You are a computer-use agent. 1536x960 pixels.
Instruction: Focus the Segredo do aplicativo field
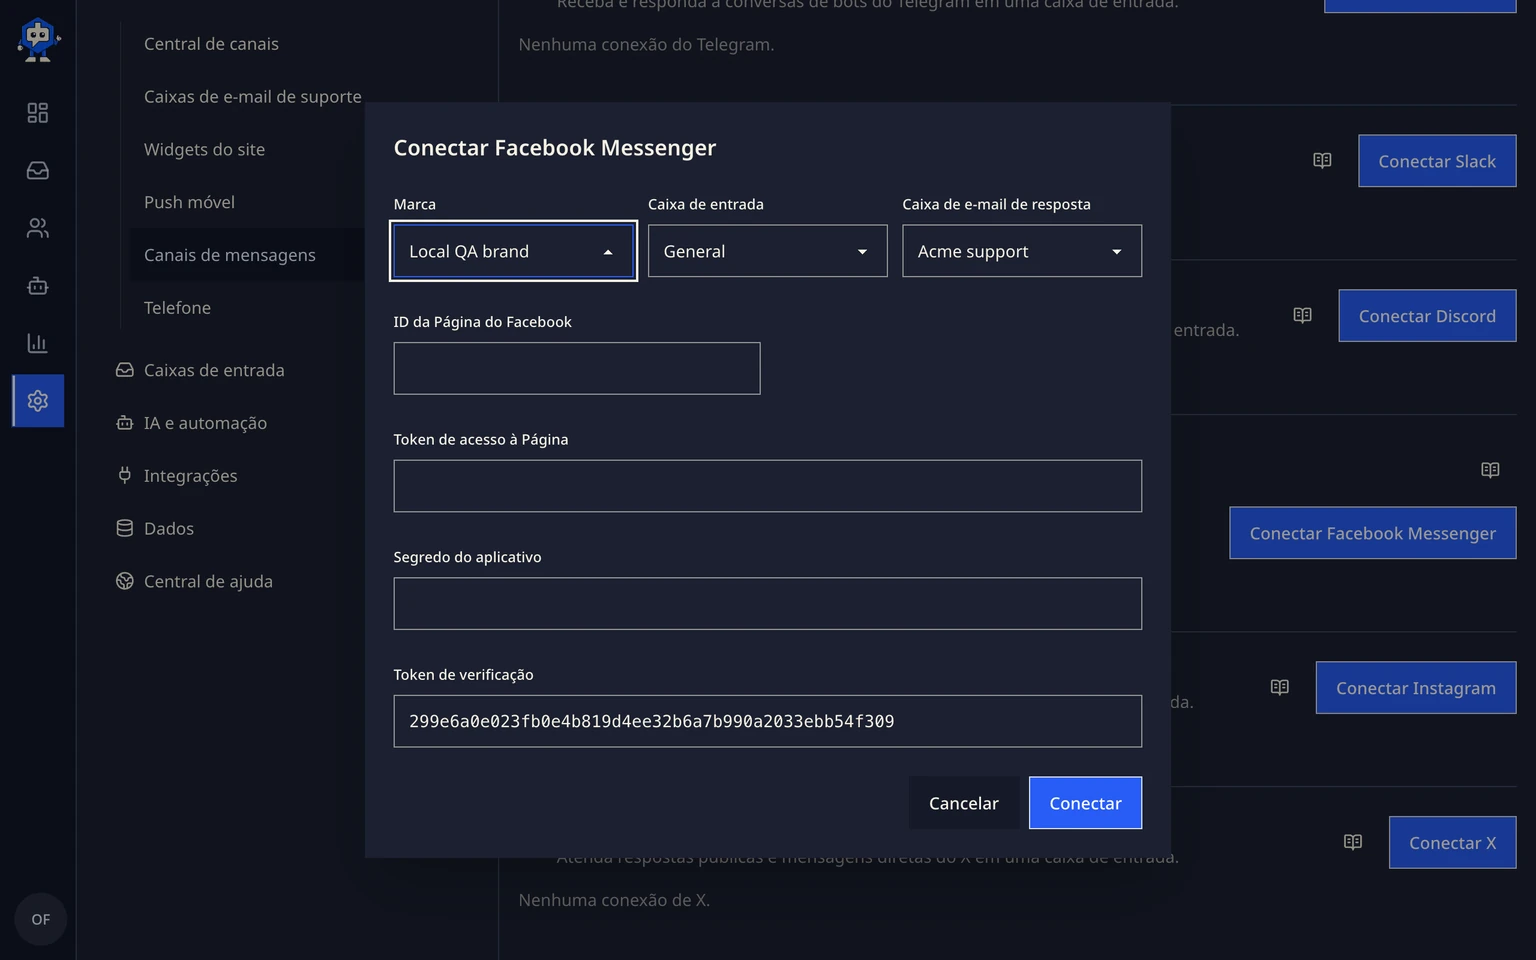coord(768,603)
